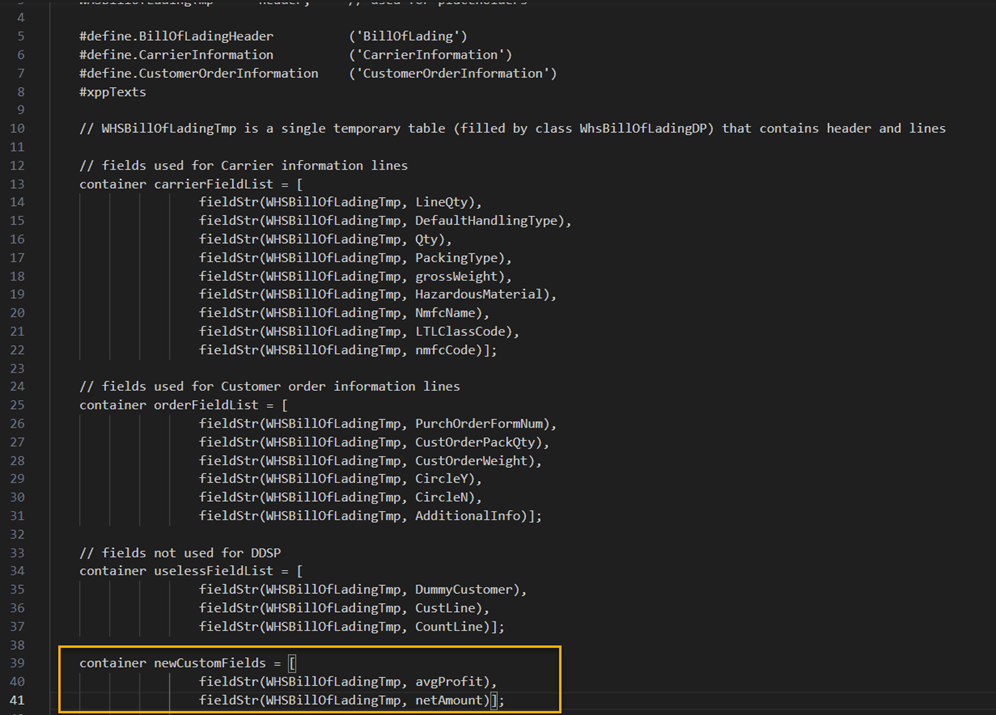Click the #xppTexts macro line
This screenshot has height=715, width=996.
113,92
